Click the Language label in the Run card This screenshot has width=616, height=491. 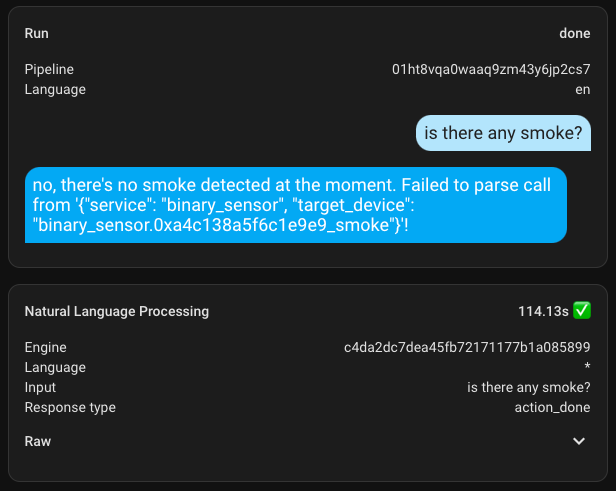tap(55, 89)
